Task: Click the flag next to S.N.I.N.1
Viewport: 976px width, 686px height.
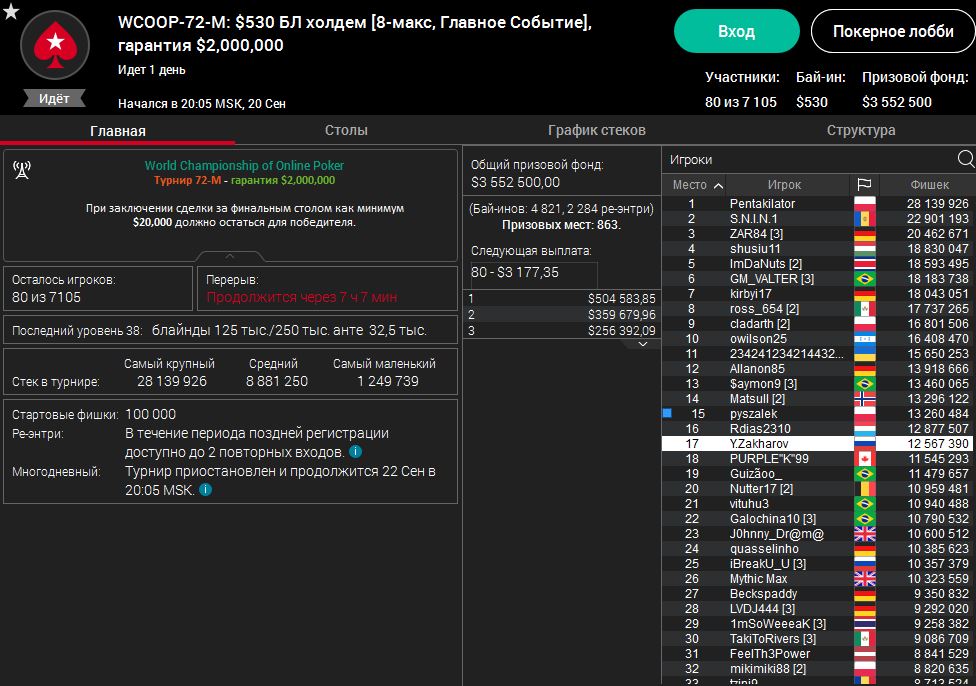Action: tap(865, 218)
